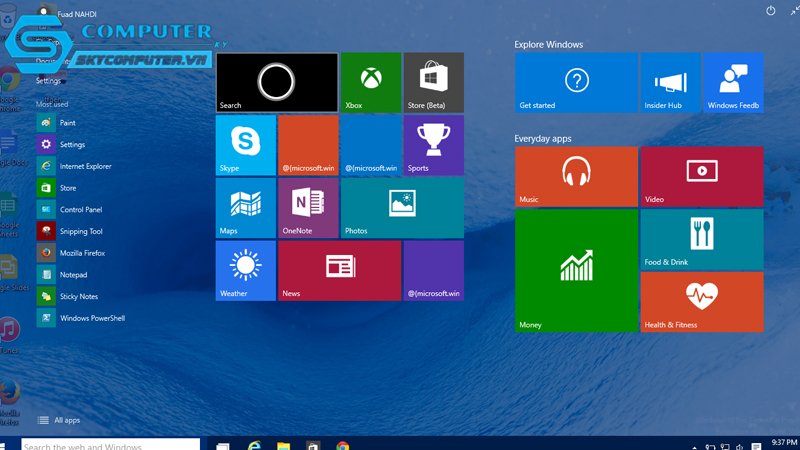Click the Explore Windows group heading
800x450 pixels.
point(548,44)
